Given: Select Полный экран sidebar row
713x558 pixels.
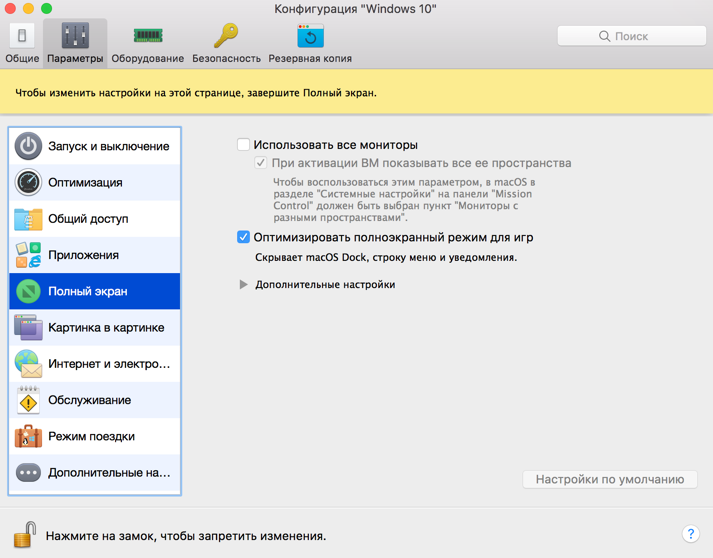Looking at the screenshot, I should pyautogui.click(x=95, y=291).
